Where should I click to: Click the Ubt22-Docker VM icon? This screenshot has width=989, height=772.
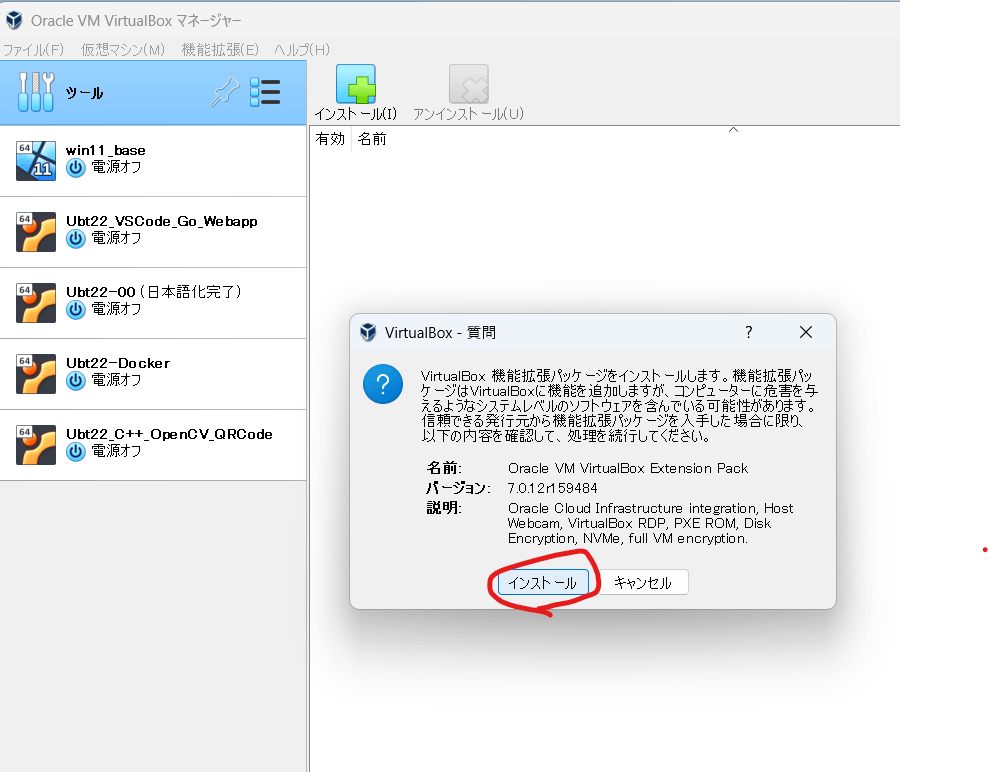[x=36, y=373]
